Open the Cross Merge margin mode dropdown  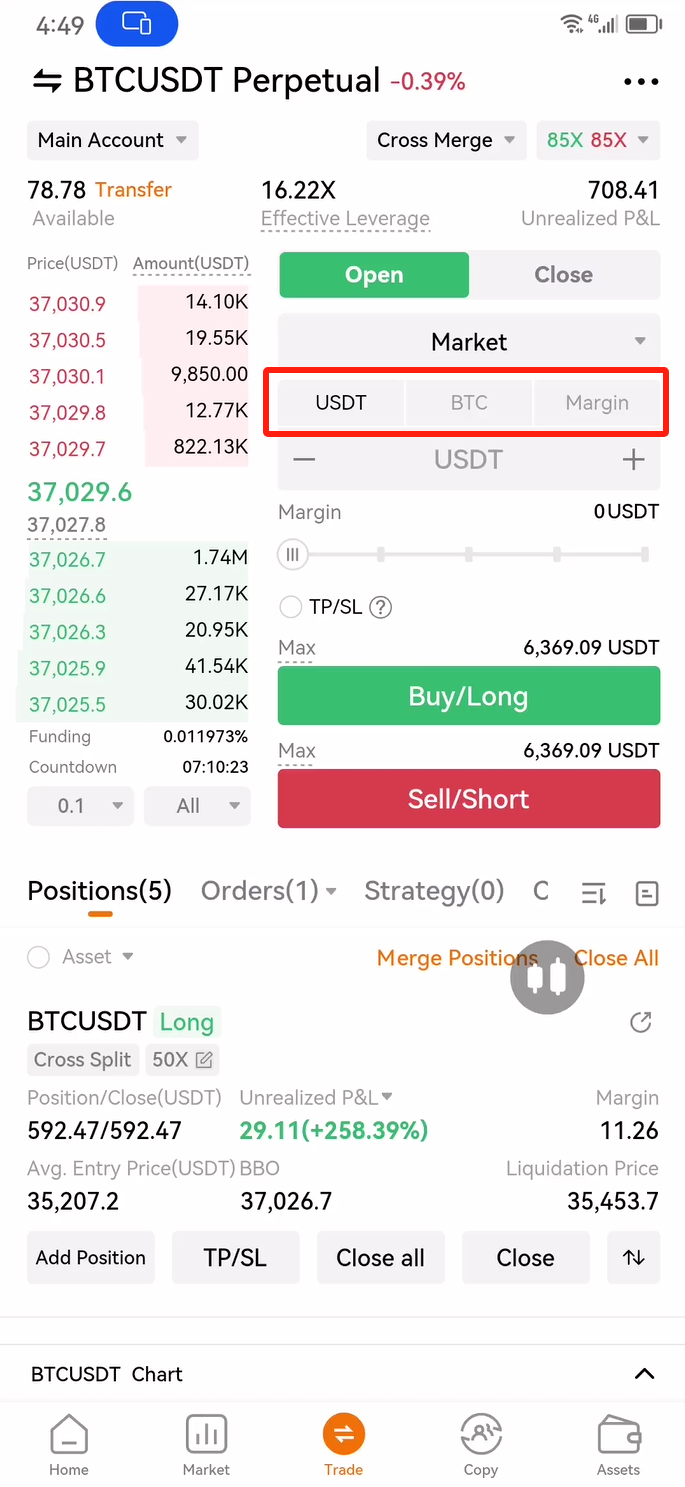pos(446,140)
